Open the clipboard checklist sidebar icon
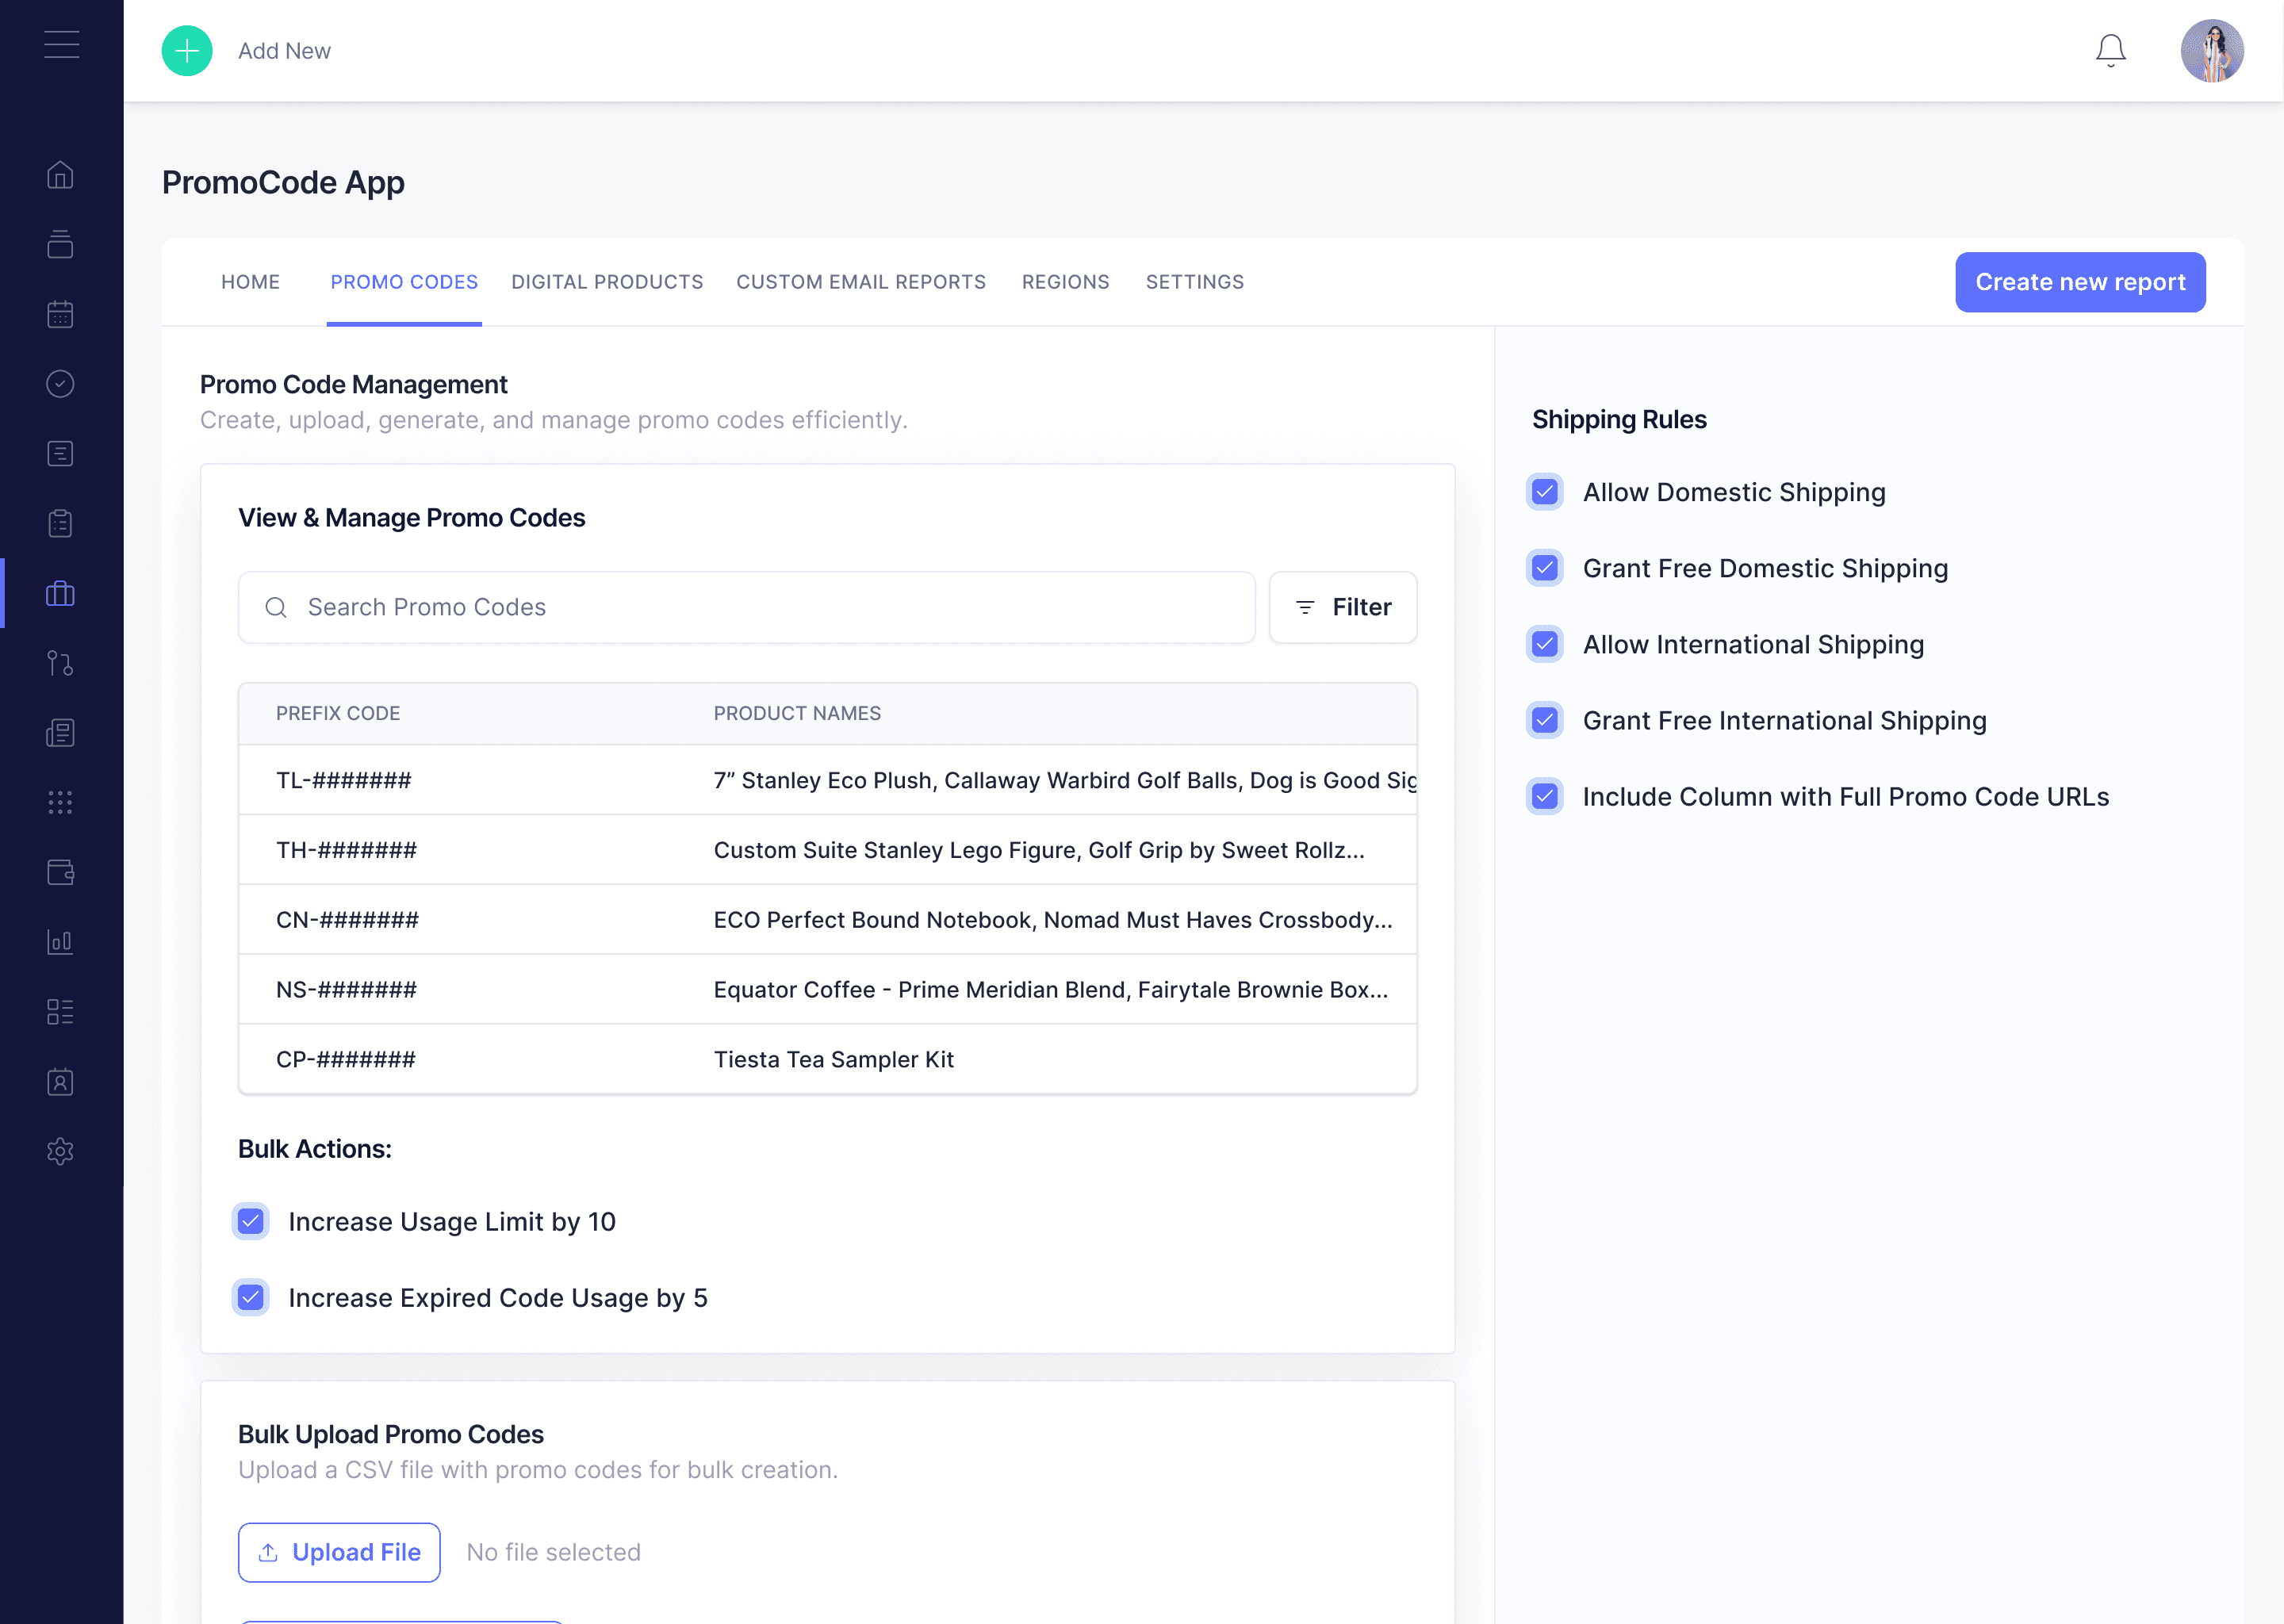The width and height of the screenshot is (2284, 1624). click(x=60, y=523)
